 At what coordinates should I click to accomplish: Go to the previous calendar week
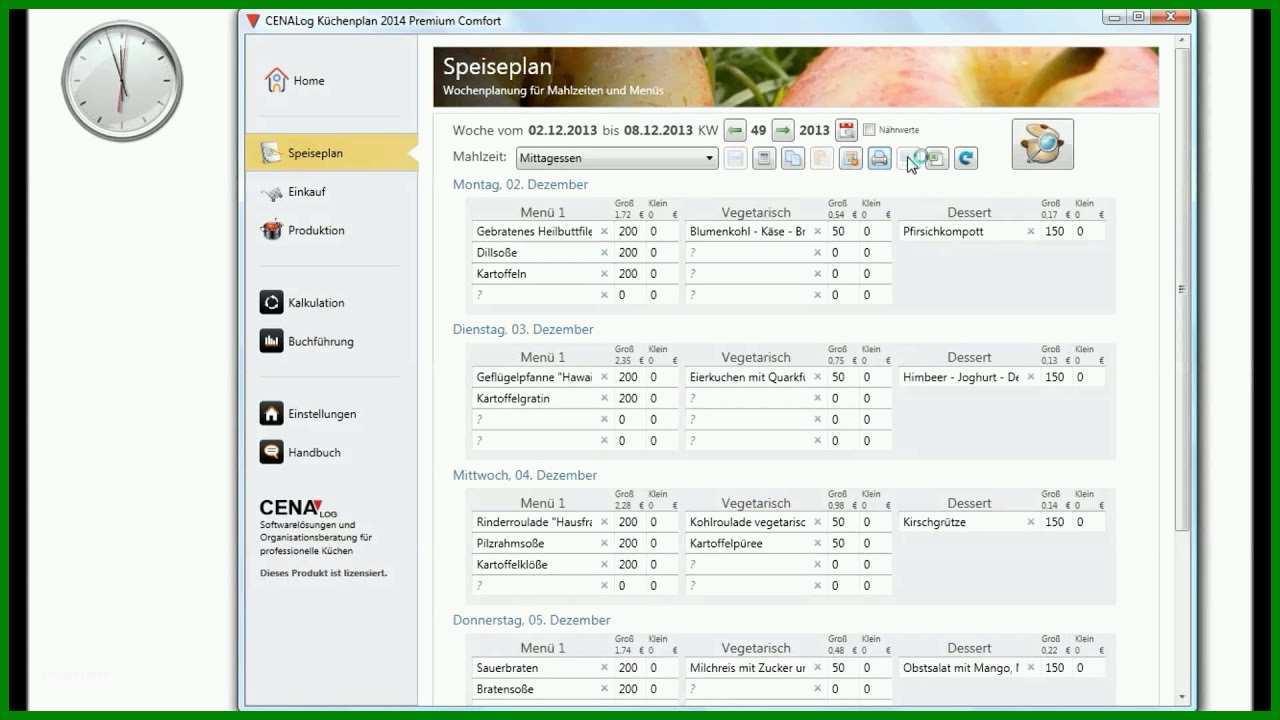[x=735, y=130]
